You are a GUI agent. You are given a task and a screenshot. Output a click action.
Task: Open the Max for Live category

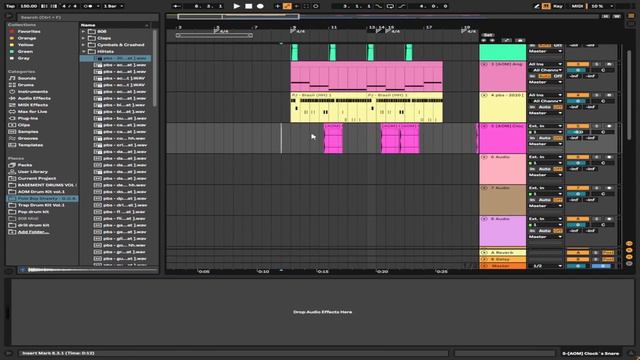(x=32, y=111)
